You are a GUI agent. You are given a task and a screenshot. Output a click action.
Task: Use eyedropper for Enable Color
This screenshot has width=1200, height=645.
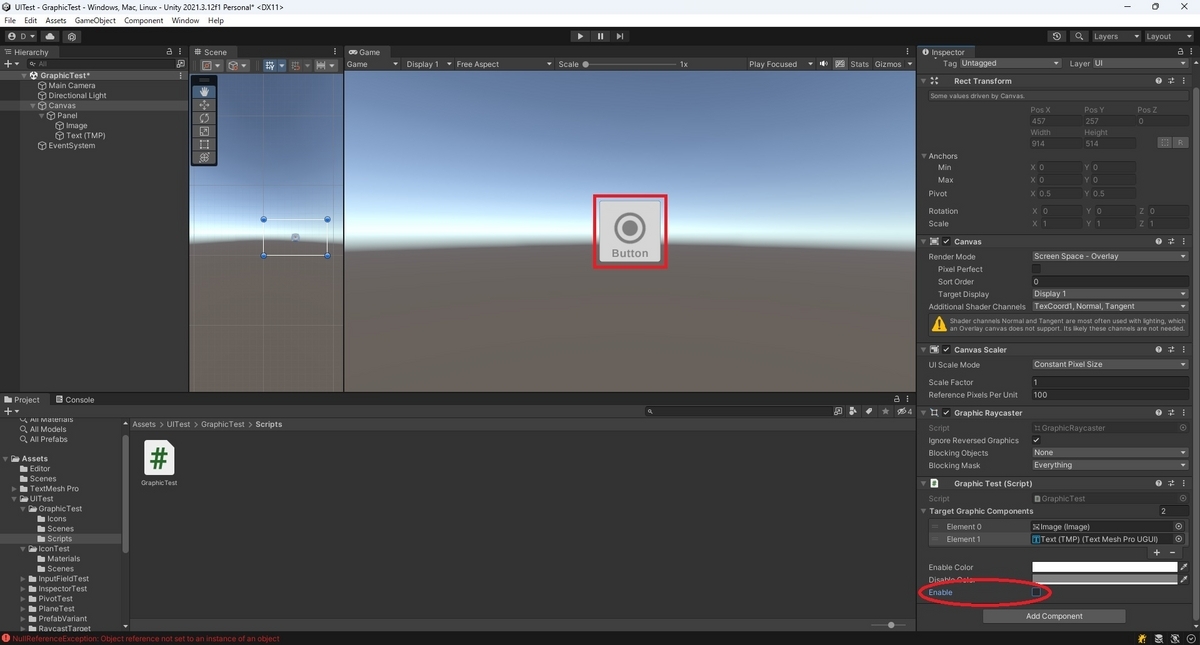tap(1184, 567)
